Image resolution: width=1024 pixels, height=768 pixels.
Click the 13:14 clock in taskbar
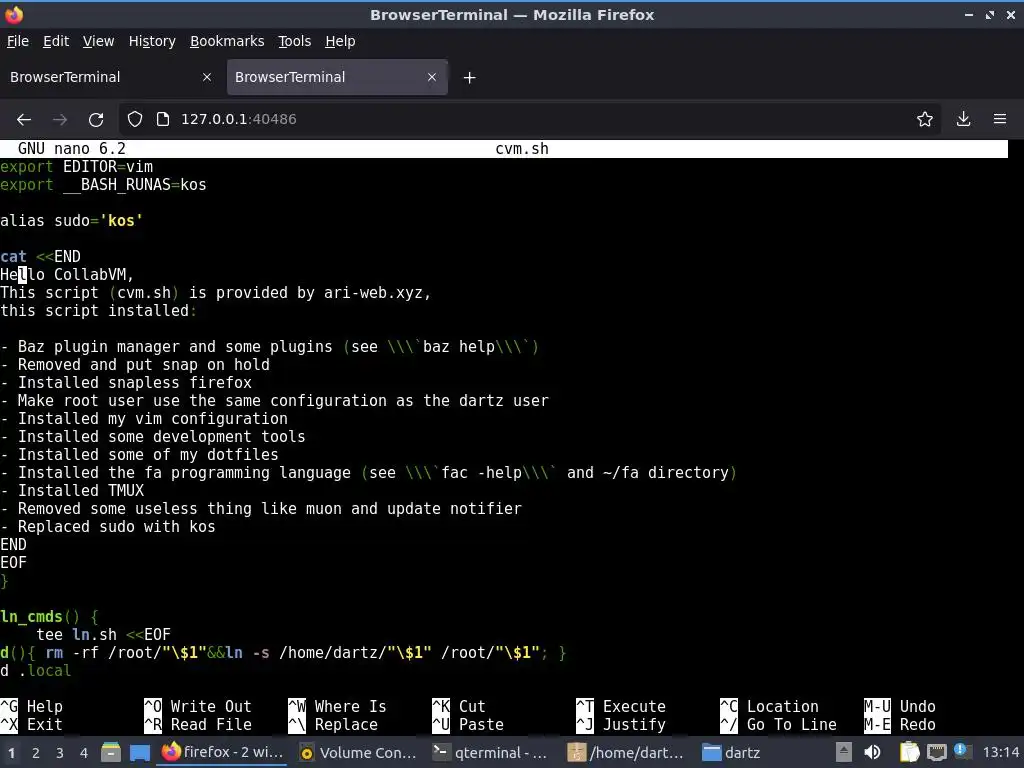tap(1000, 752)
